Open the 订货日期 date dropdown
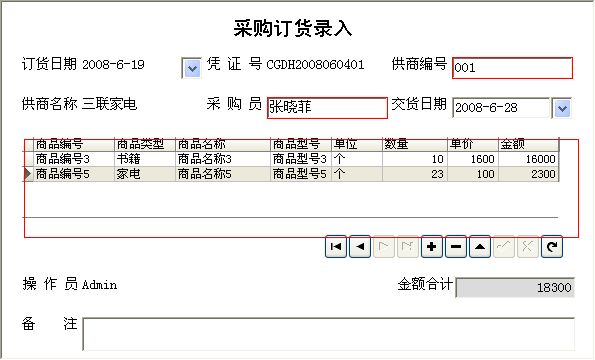Viewport: 595px width, 360px height. [x=191, y=68]
